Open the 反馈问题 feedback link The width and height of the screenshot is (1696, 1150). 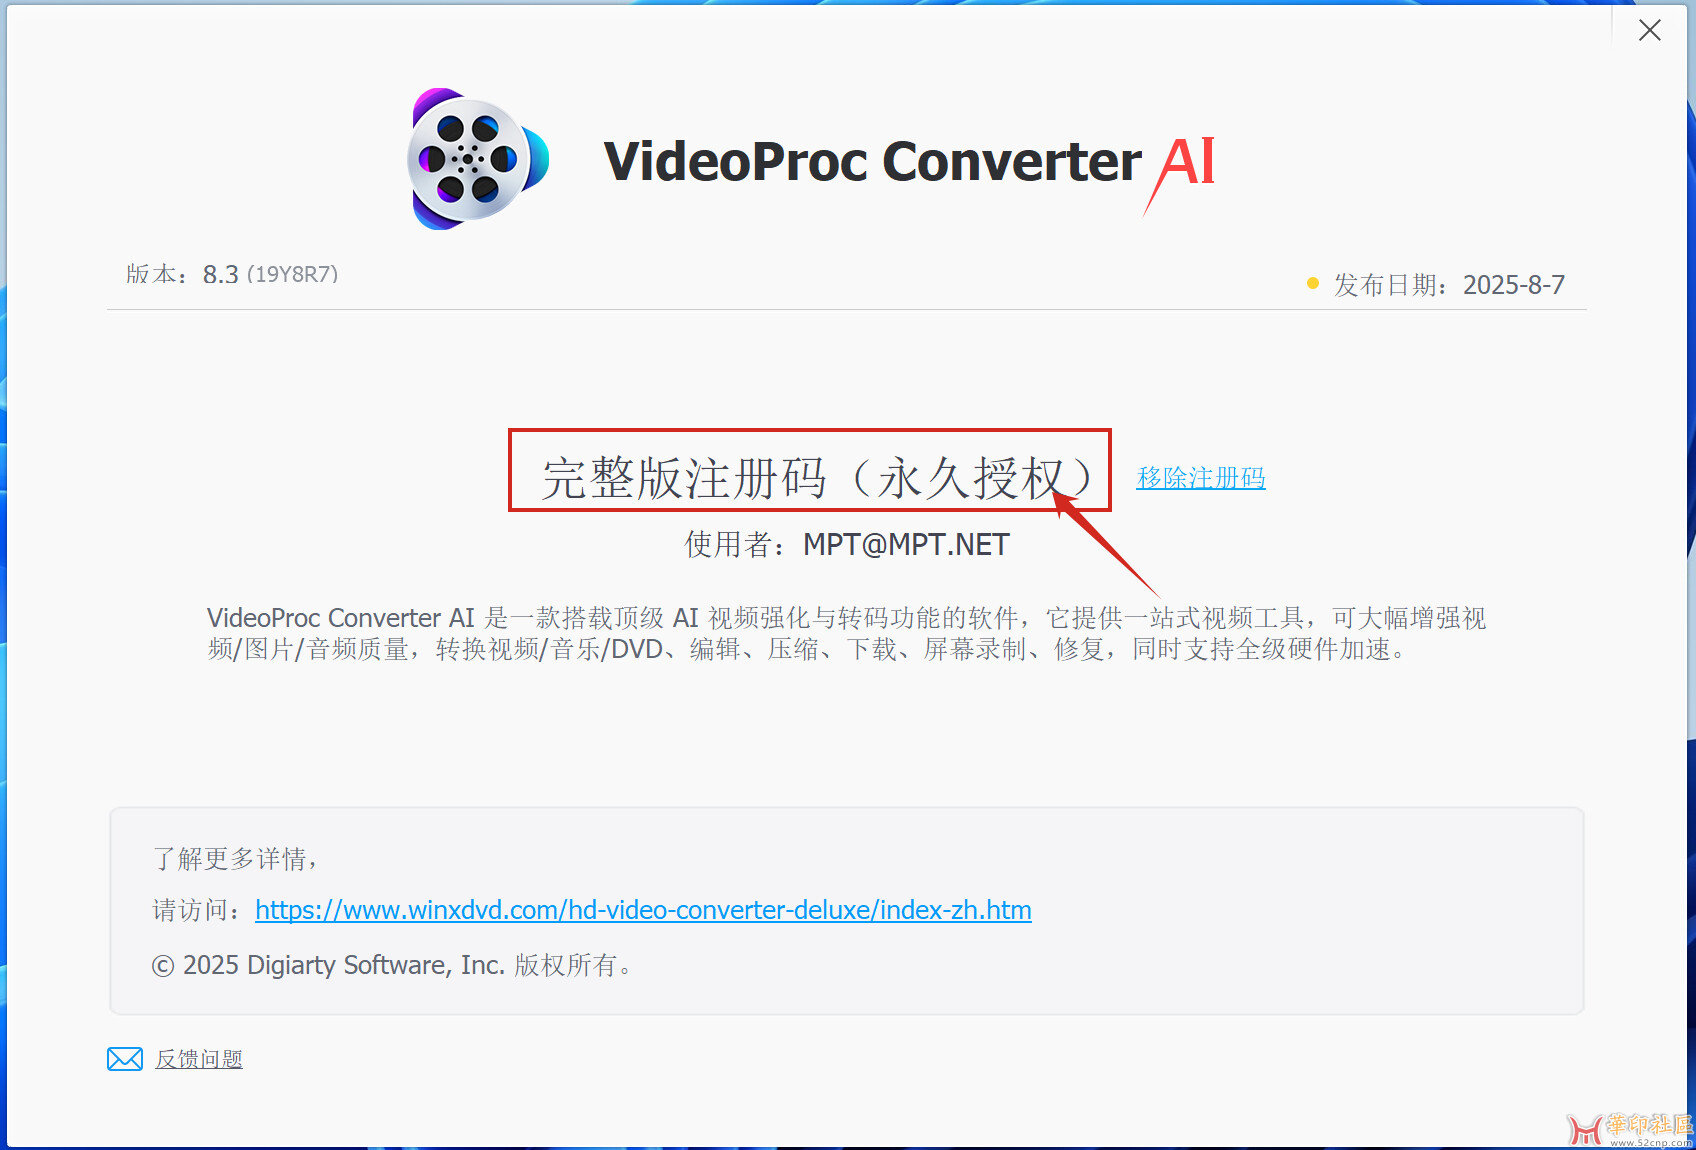point(199,1059)
